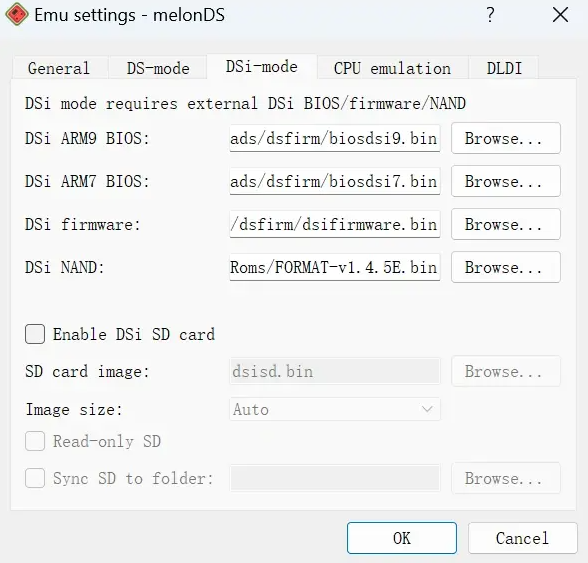Click the DSi NAND path input field

pyautogui.click(x=335, y=267)
